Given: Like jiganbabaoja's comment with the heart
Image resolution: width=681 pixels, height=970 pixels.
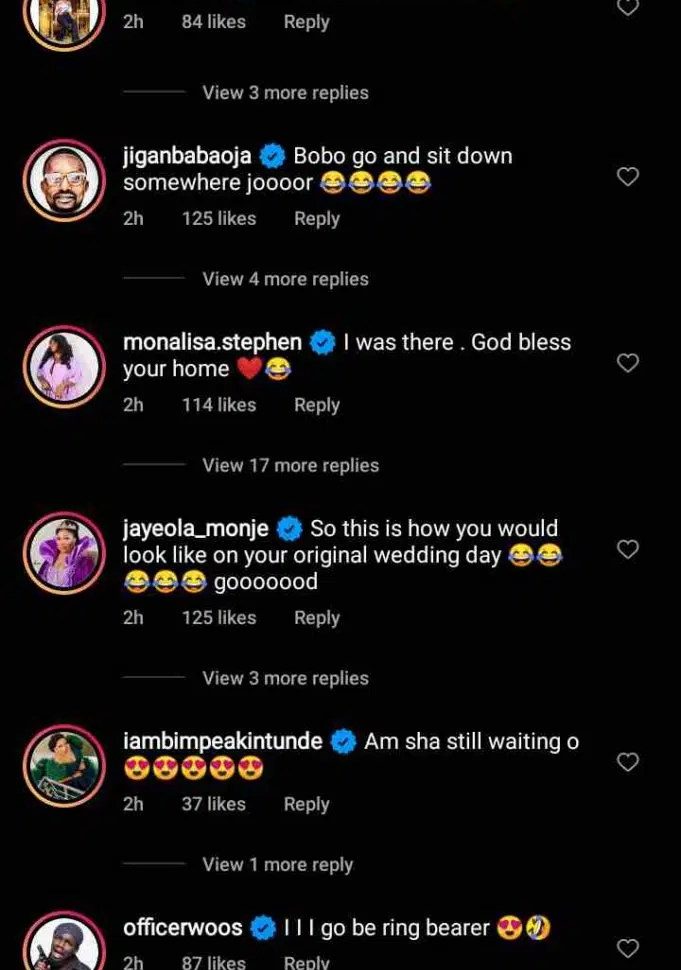Looking at the screenshot, I should 627,177.
